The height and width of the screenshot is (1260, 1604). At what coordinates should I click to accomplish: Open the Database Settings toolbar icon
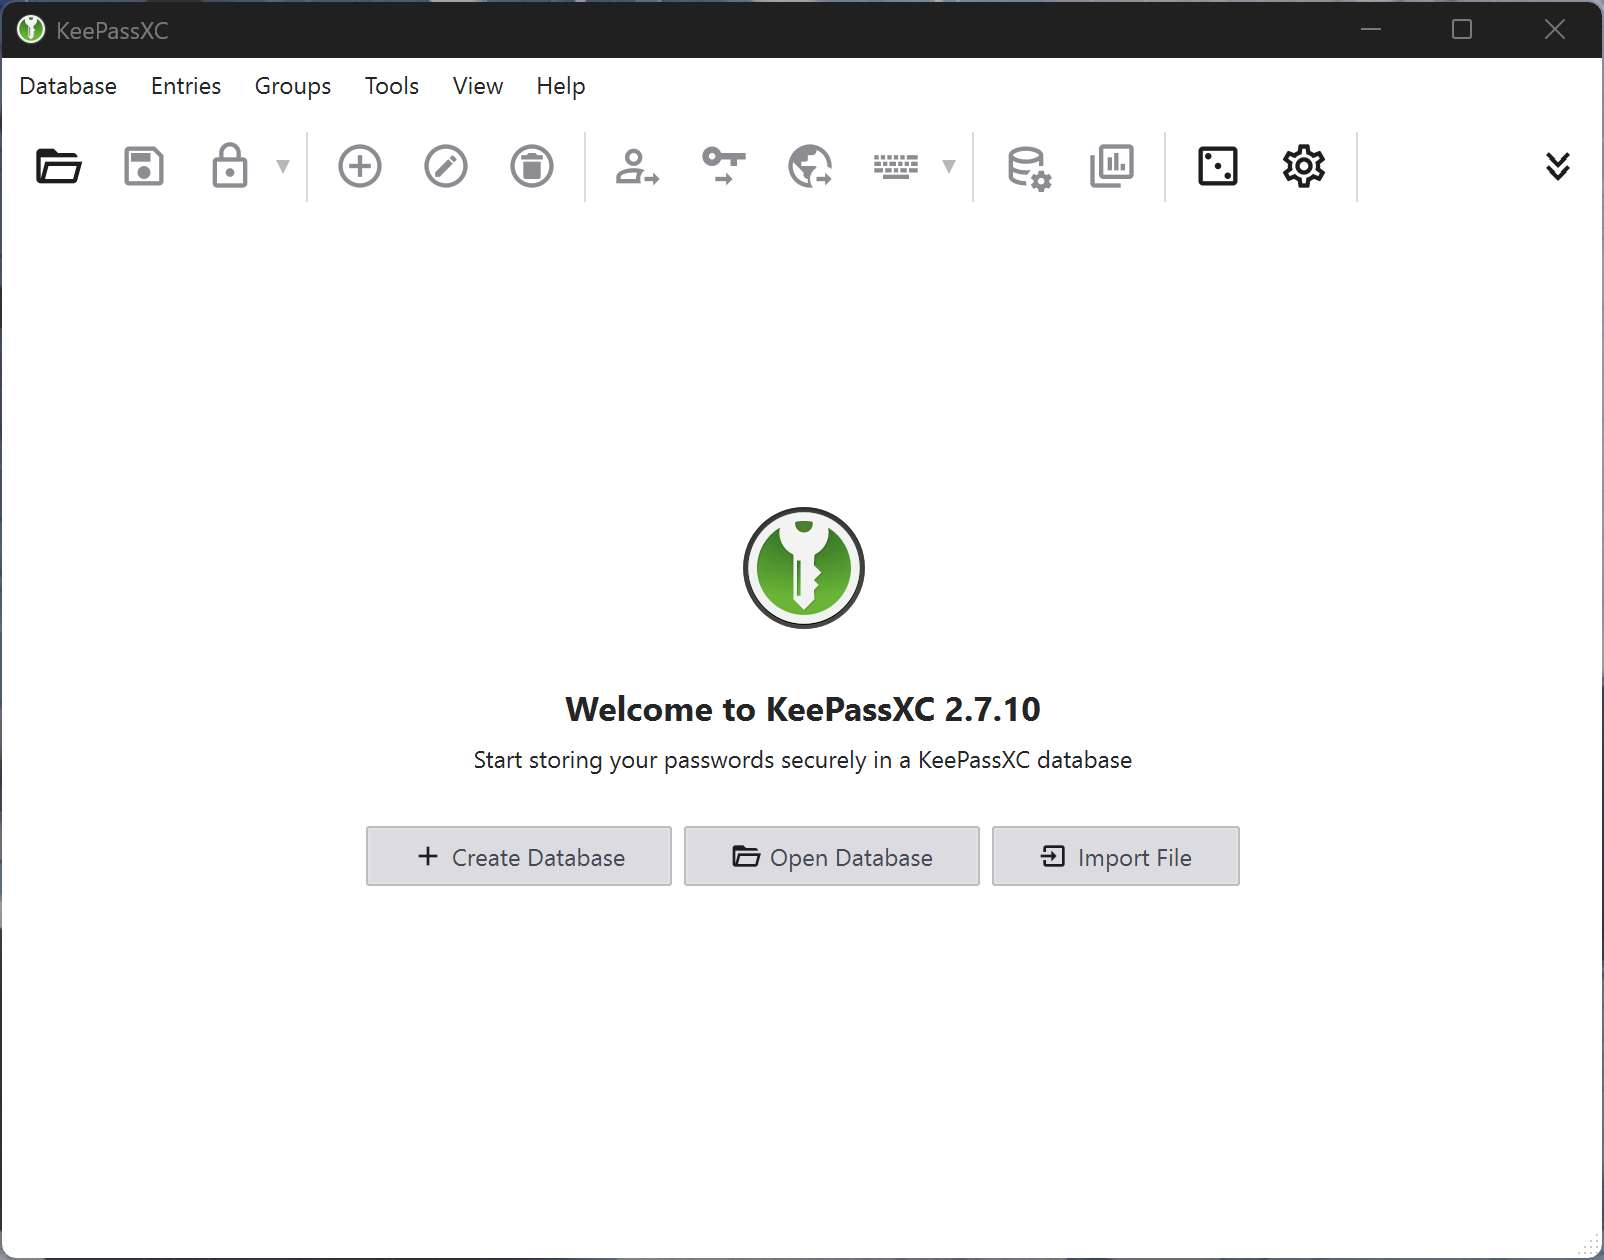tap(1028, 166)
